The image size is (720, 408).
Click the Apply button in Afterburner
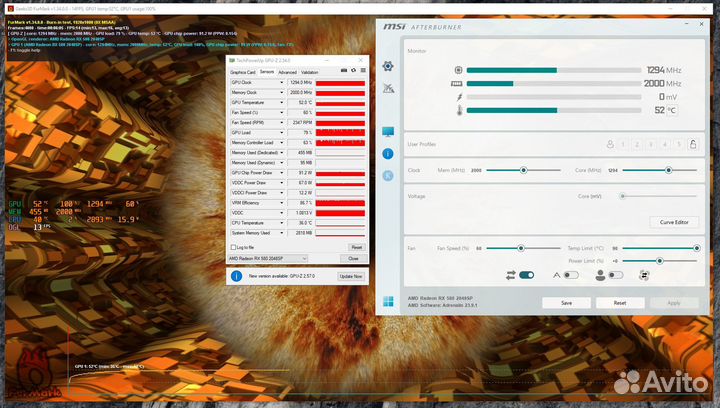674,303
